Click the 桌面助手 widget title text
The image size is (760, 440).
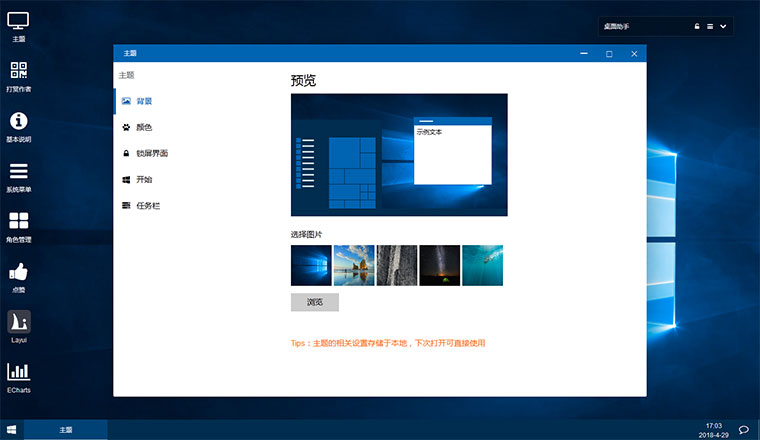click(x=616, y=27)
